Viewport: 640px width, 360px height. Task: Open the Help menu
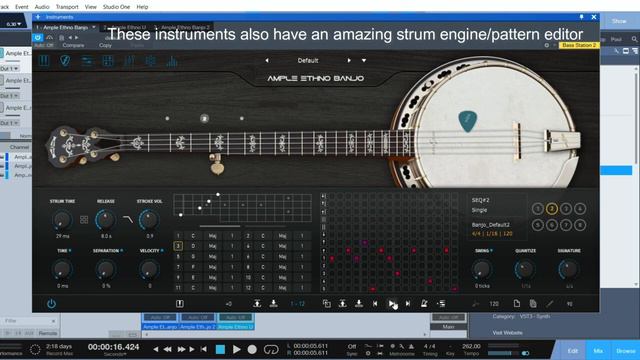coord(142,7)
